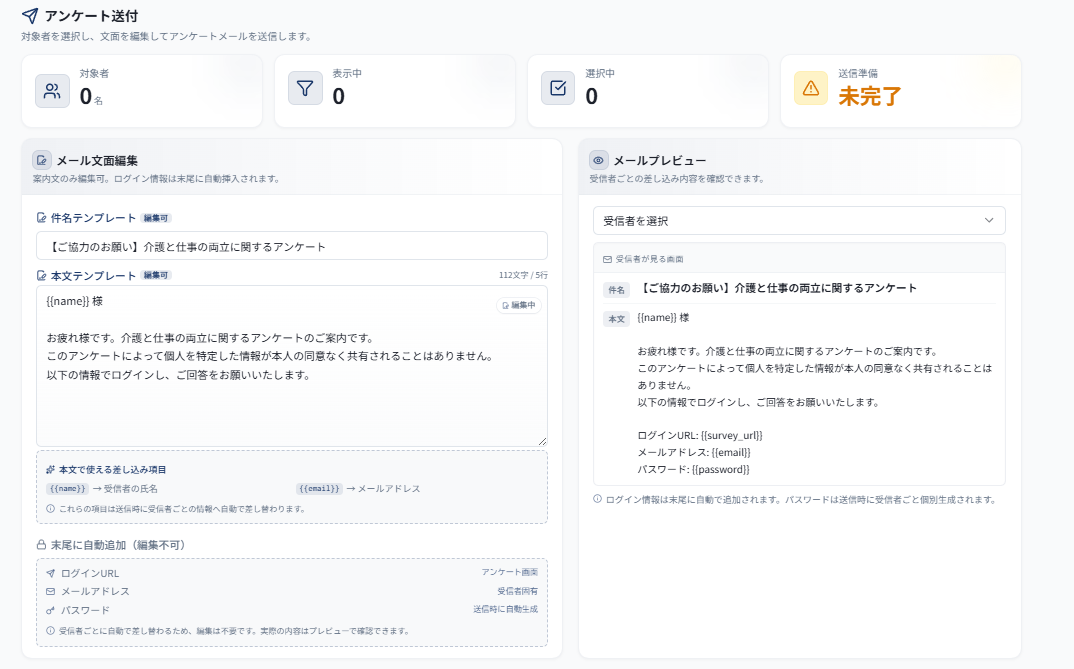Image resolution: width=1074 pixels, height=669 pixels.
Task: Click the envelope icon next to 受信者が見る画面
Action: (607, 259)
